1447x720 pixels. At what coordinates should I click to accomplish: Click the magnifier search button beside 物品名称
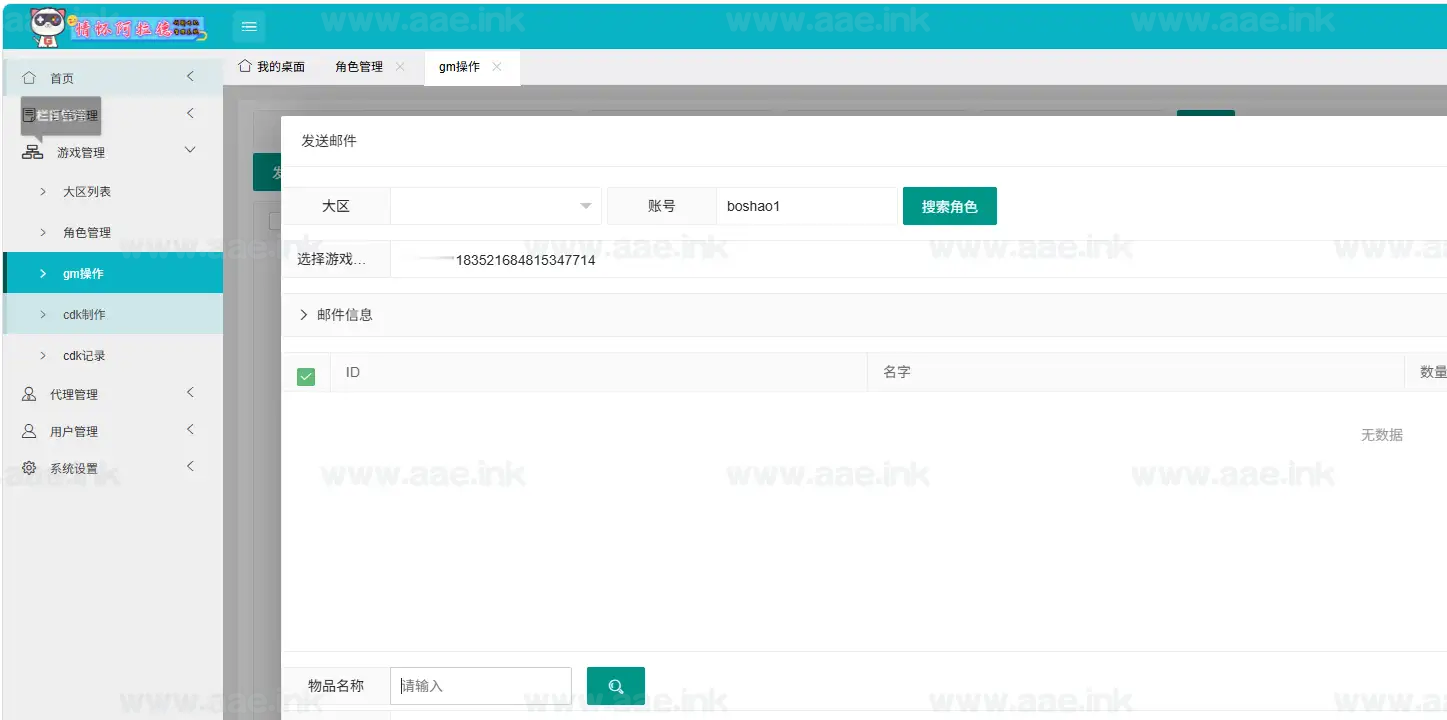[616, 686]
